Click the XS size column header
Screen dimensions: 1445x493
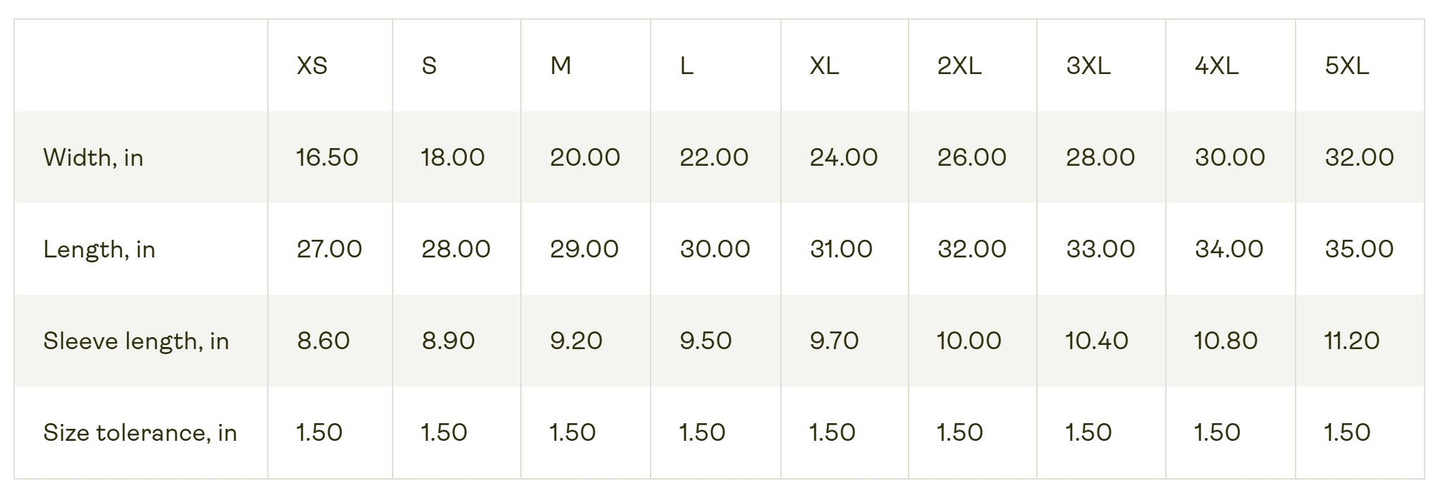pos(312,67)
